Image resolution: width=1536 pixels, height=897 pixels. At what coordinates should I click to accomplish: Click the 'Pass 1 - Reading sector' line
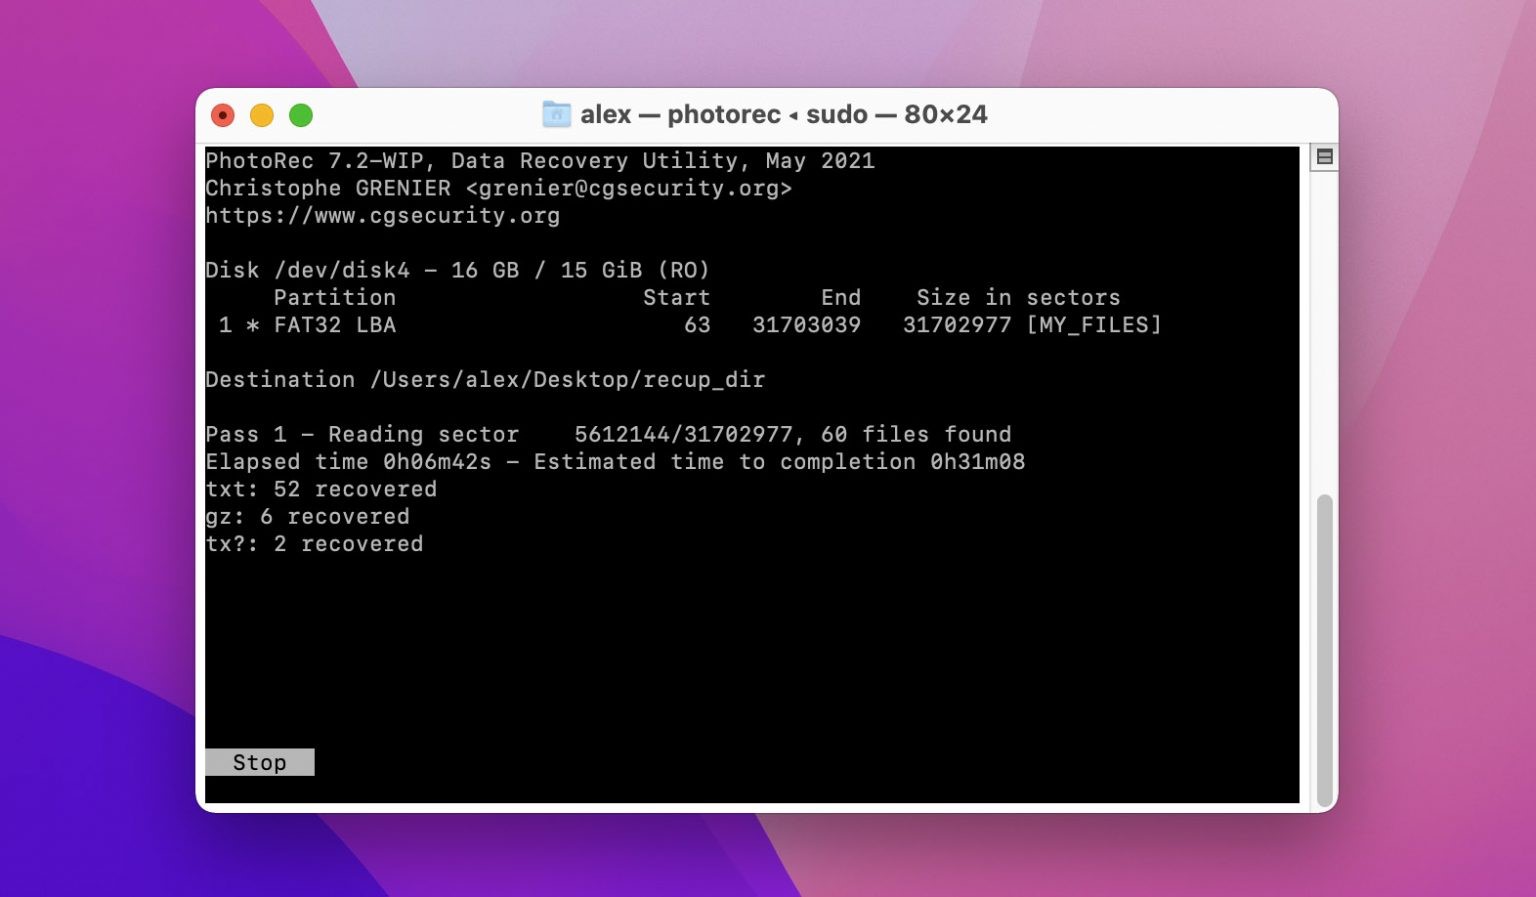pos(608,434)
